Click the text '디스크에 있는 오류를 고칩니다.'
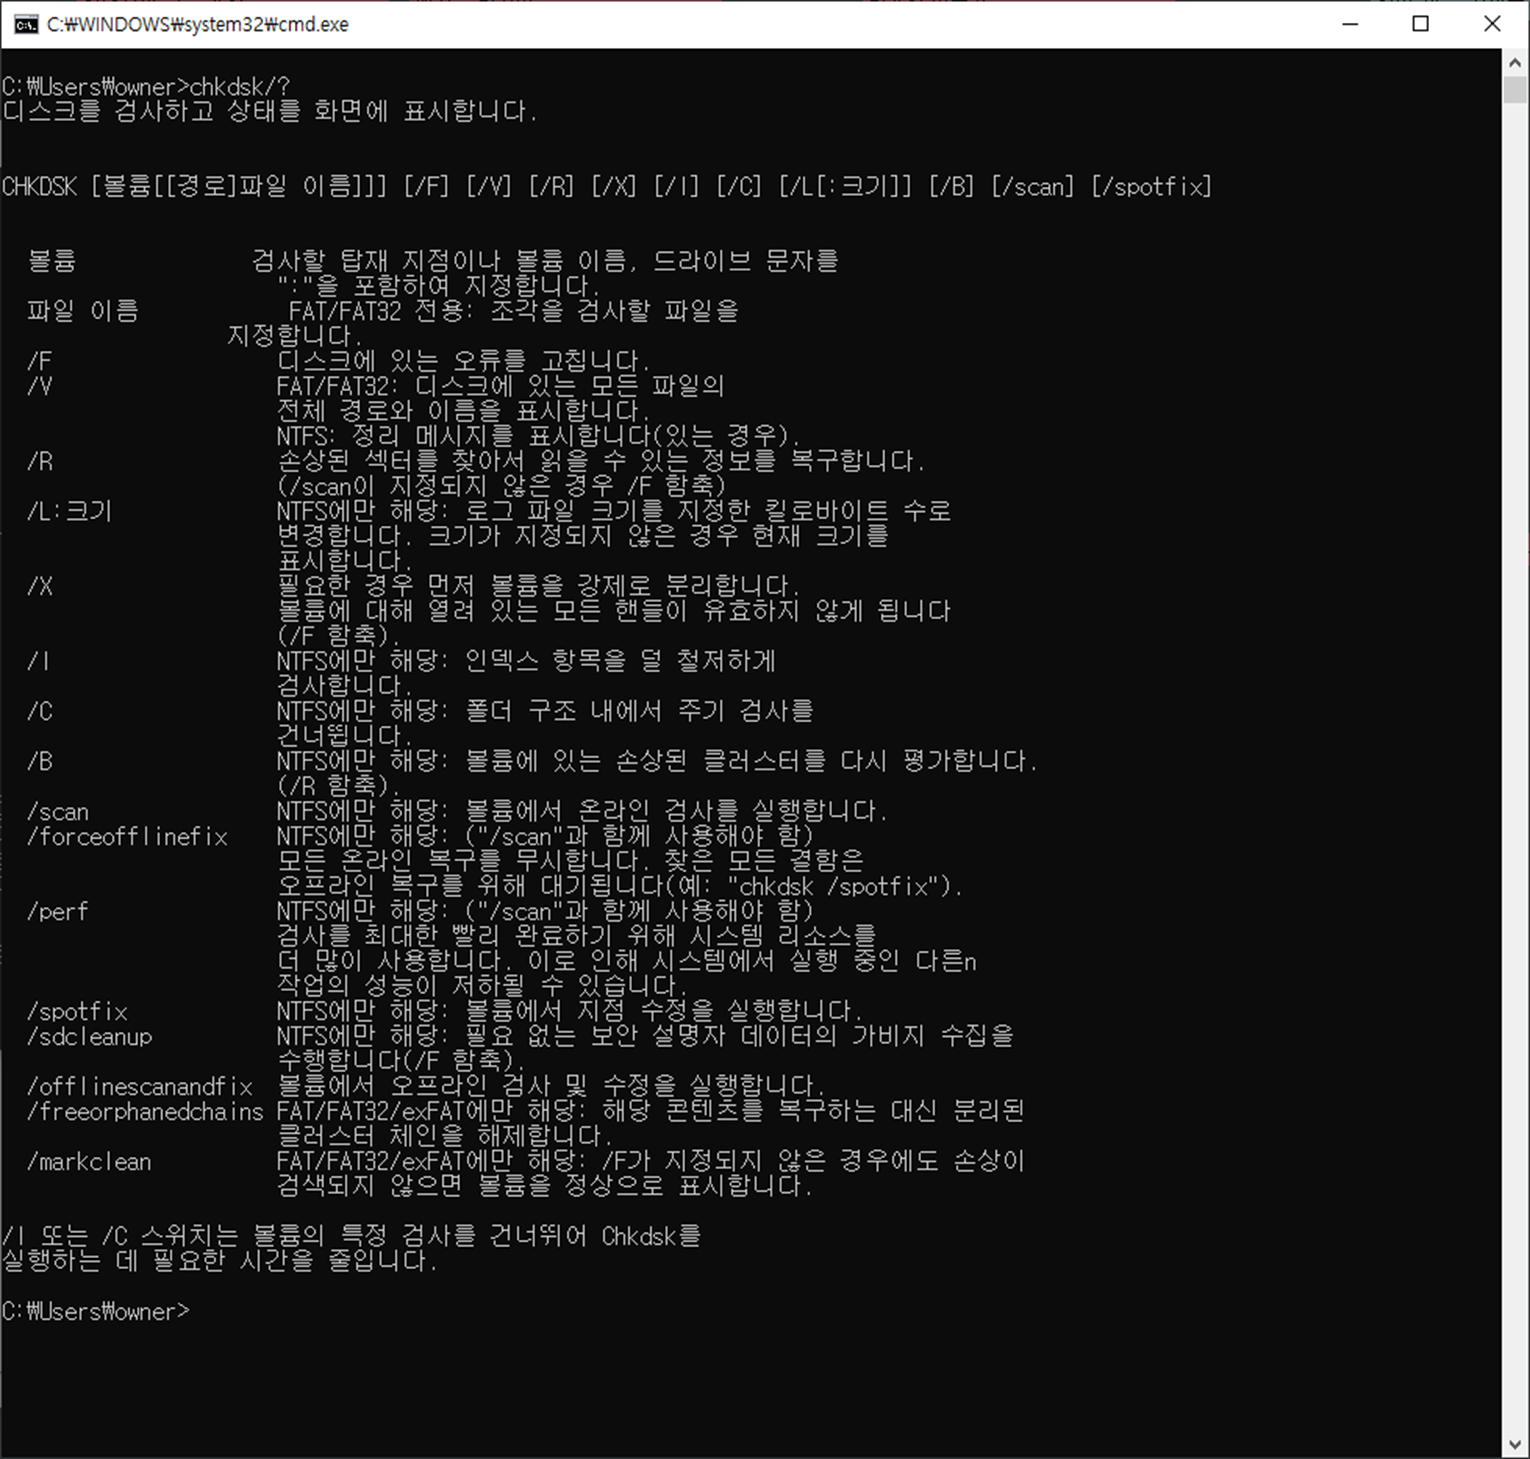Viewport: 1530px width, 1459px height. tap(464, 361)
